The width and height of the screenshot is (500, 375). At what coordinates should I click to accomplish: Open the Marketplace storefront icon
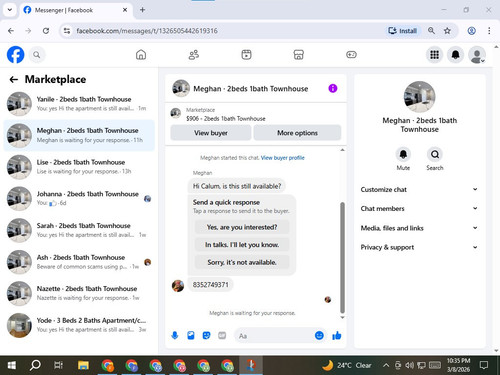[x=298, y=55]
